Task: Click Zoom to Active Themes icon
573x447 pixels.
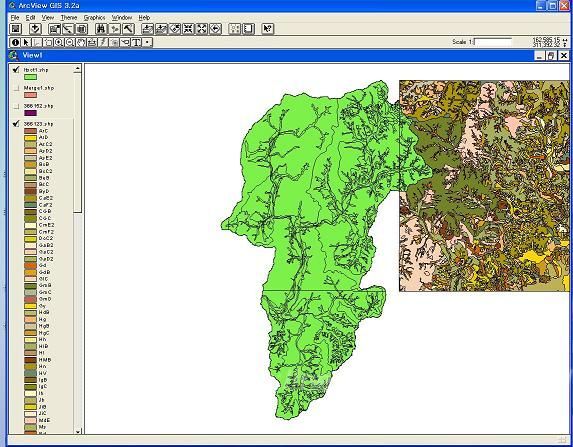Action: tap(161, 29)
